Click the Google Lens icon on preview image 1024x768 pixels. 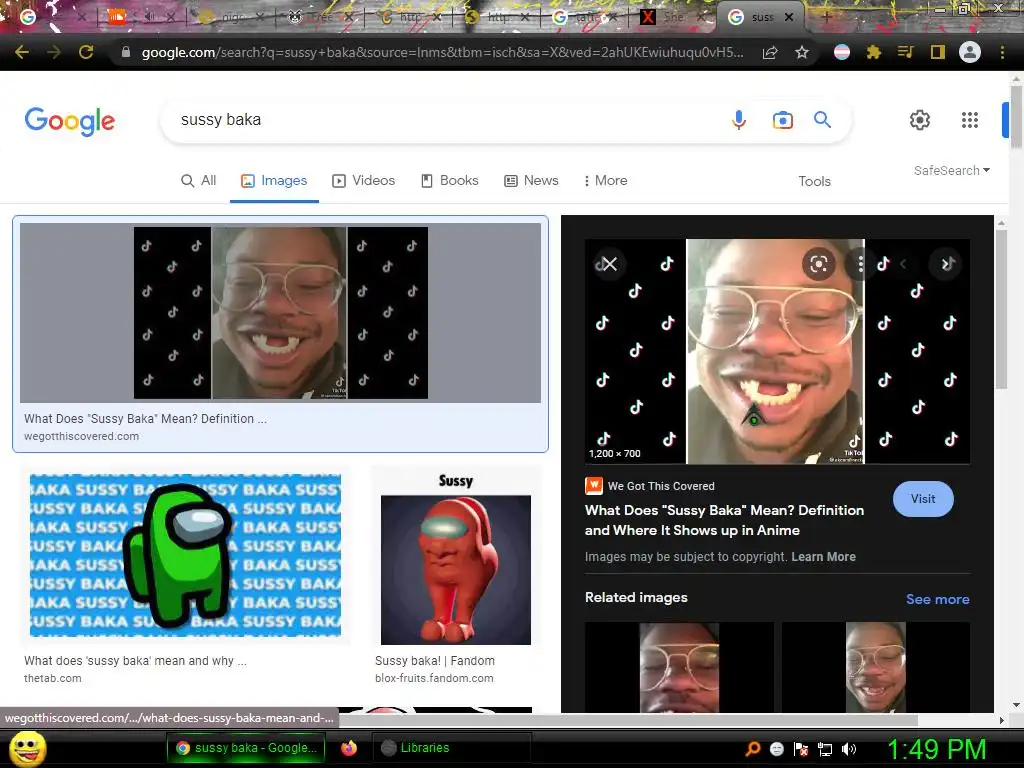(x=818, y=264)
